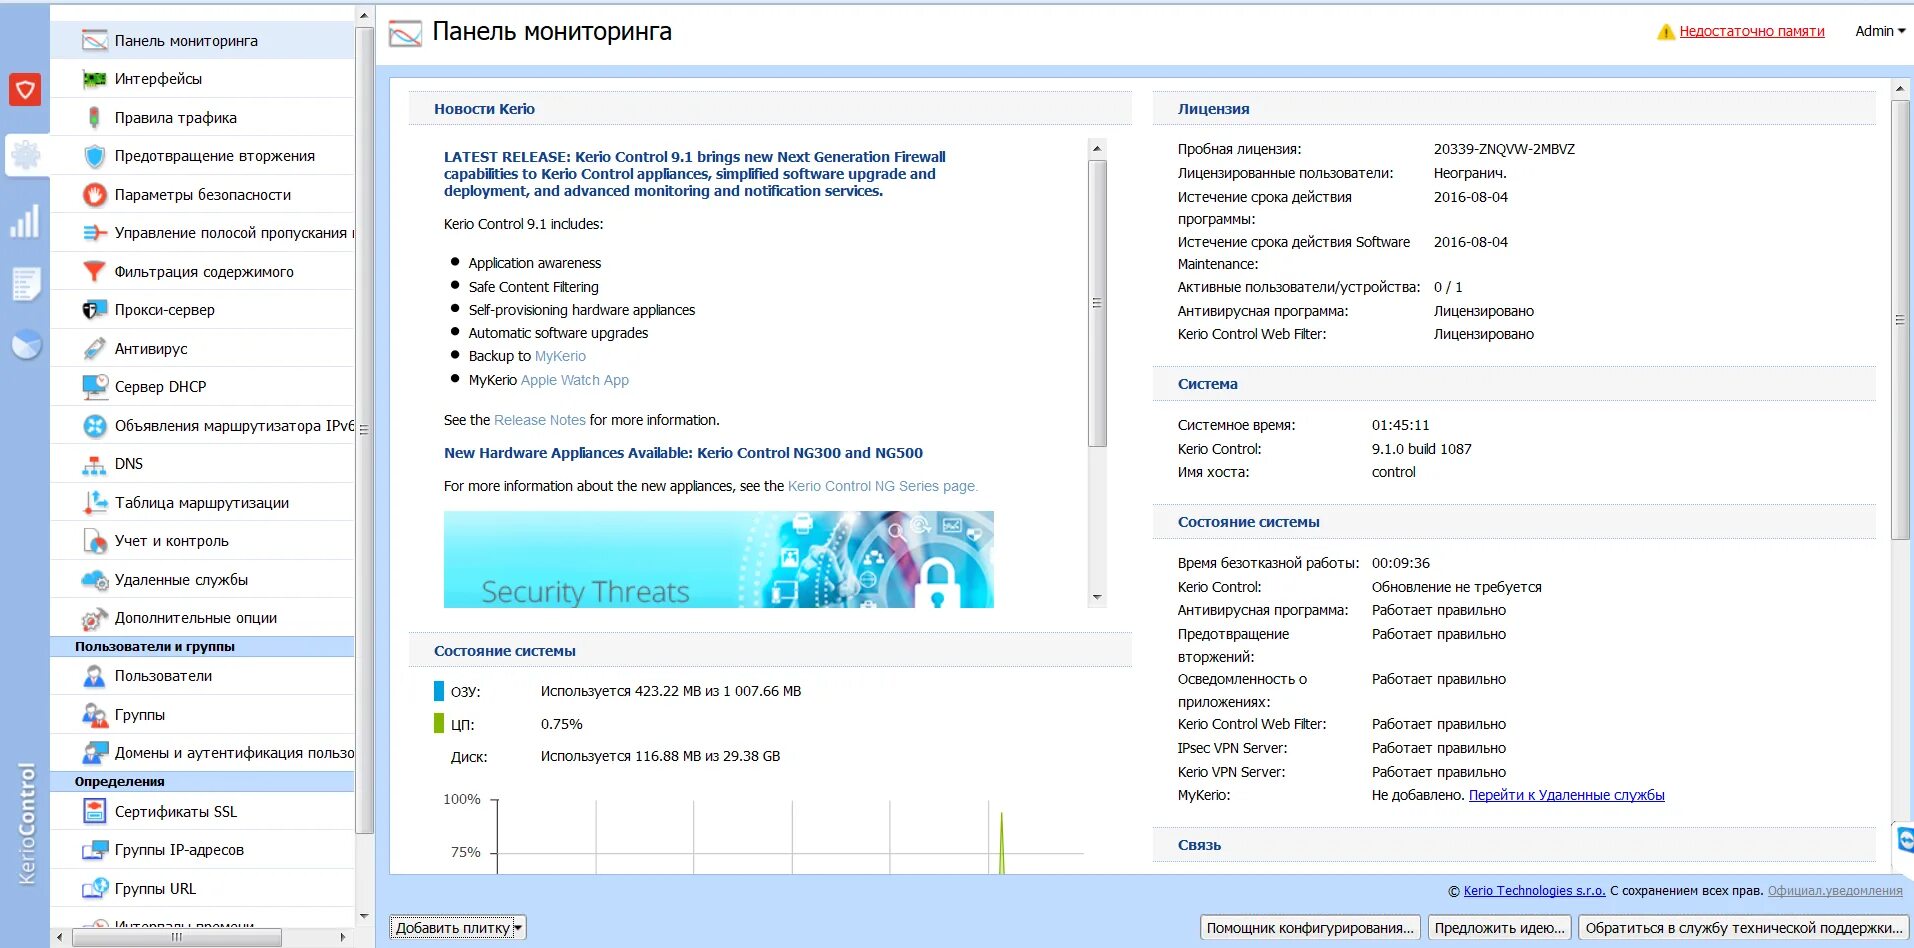This screenshot has height=948, width=1914.
Task: Click the Фильтрация содержимого funnel icon
Action: tap(94, 272)
